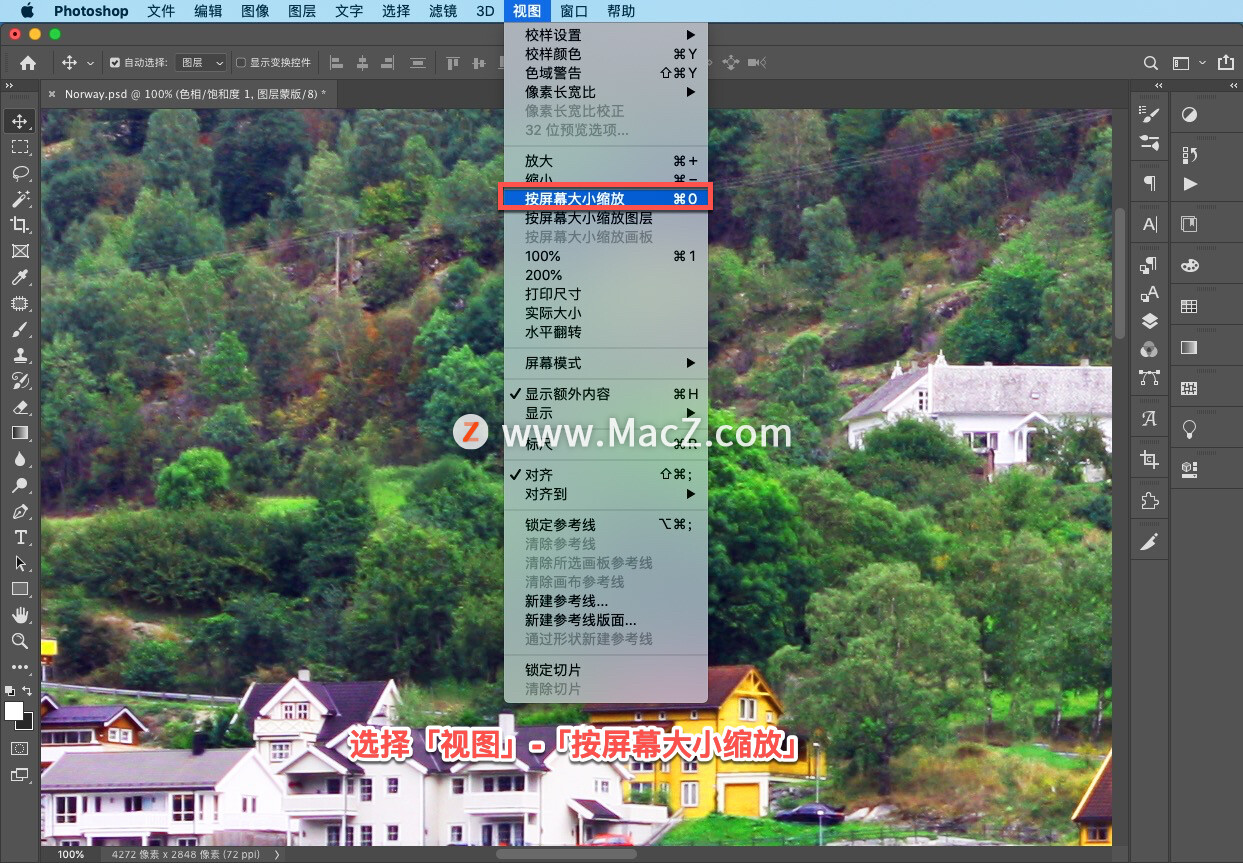Toggle the 显示变换控件 checkbox
The image size is (1243, 863).
coord(241,62)
